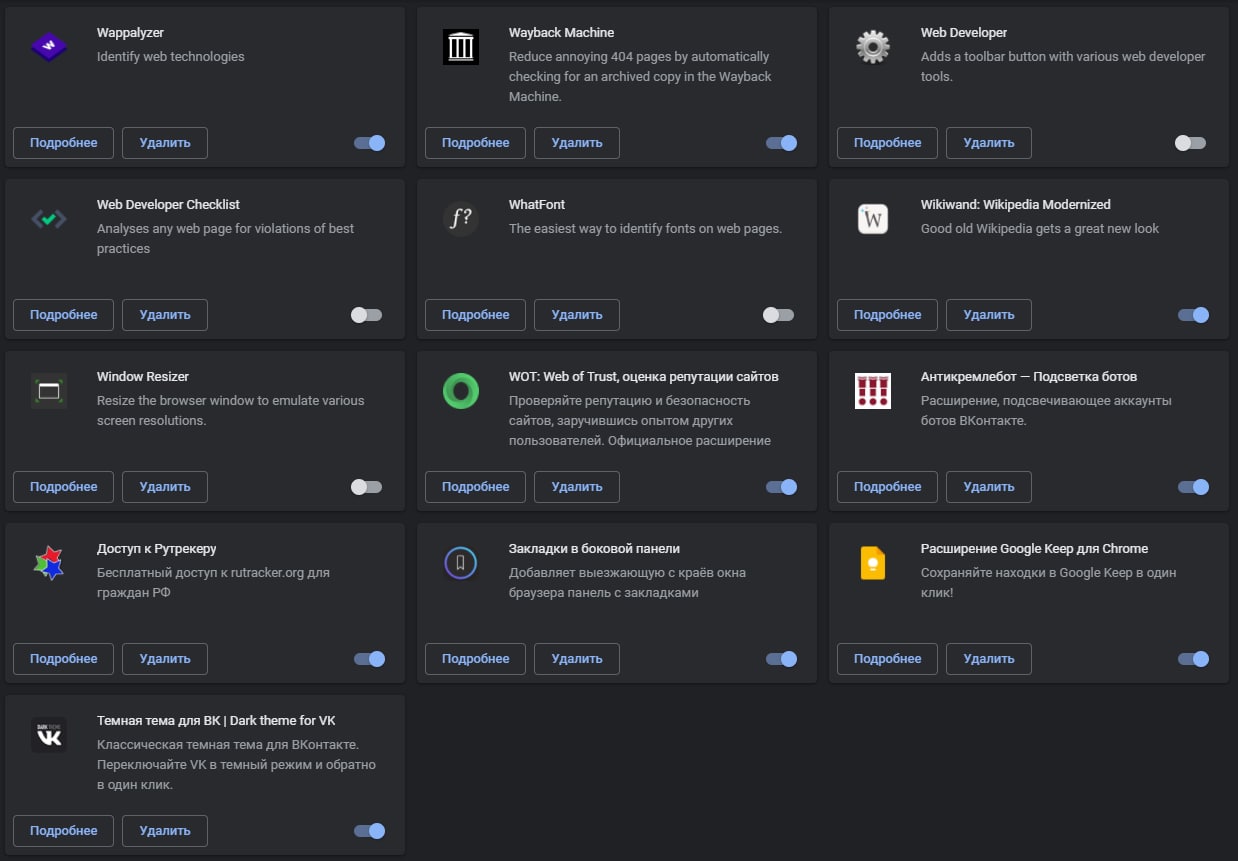
Task: Remove Google Keep extension with Удалить
Action: click(989, 659)
